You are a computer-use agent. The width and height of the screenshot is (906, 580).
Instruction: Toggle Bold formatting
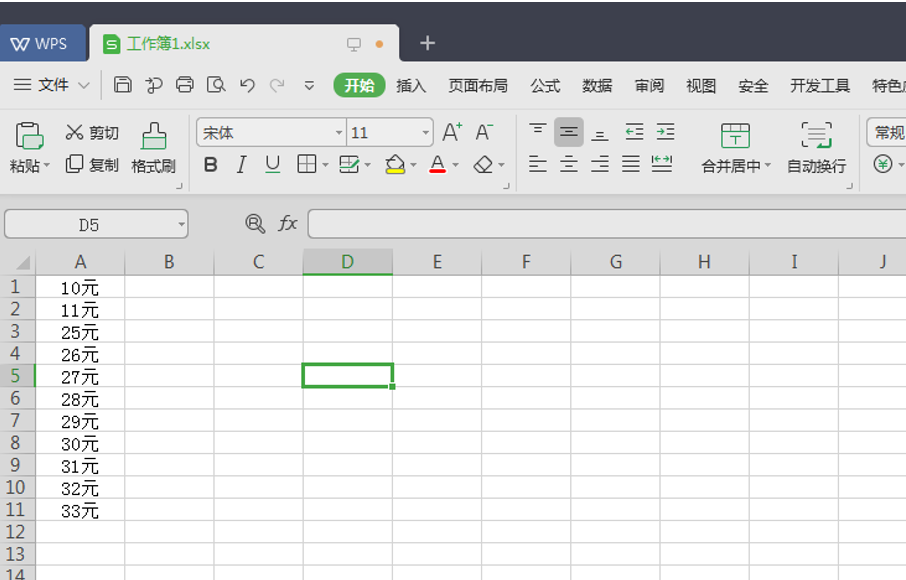[x=210, y=165]
